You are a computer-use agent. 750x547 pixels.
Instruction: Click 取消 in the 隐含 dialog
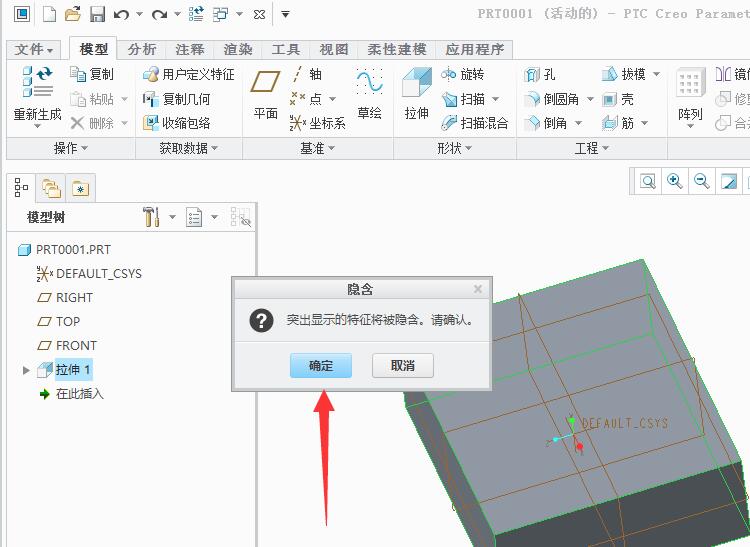point(403,366)
